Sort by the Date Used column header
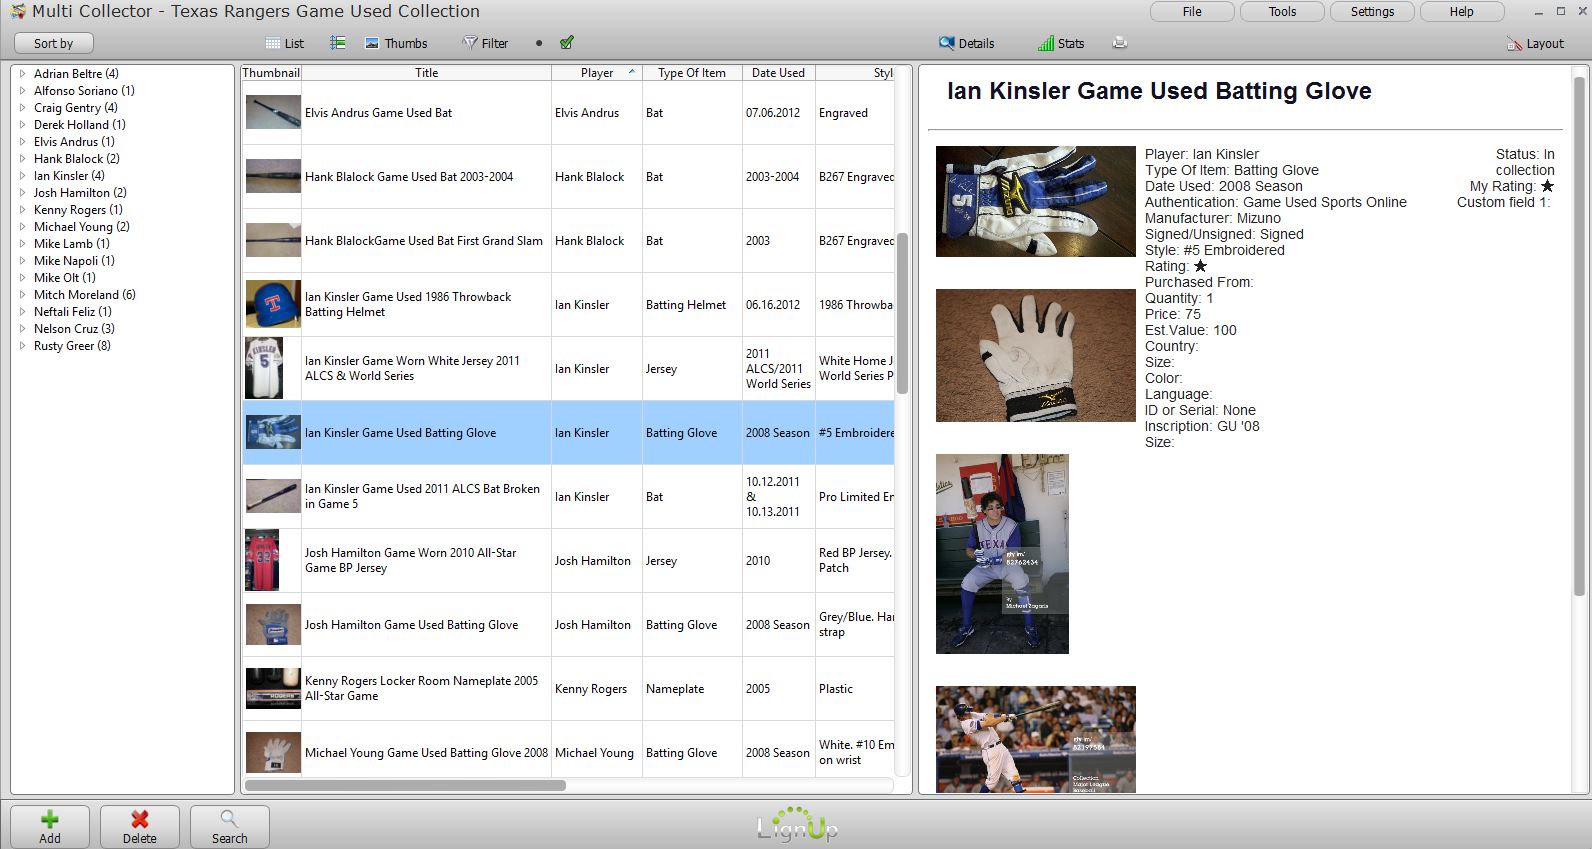This screenshot has width=1592, height=849. [778, 73]
